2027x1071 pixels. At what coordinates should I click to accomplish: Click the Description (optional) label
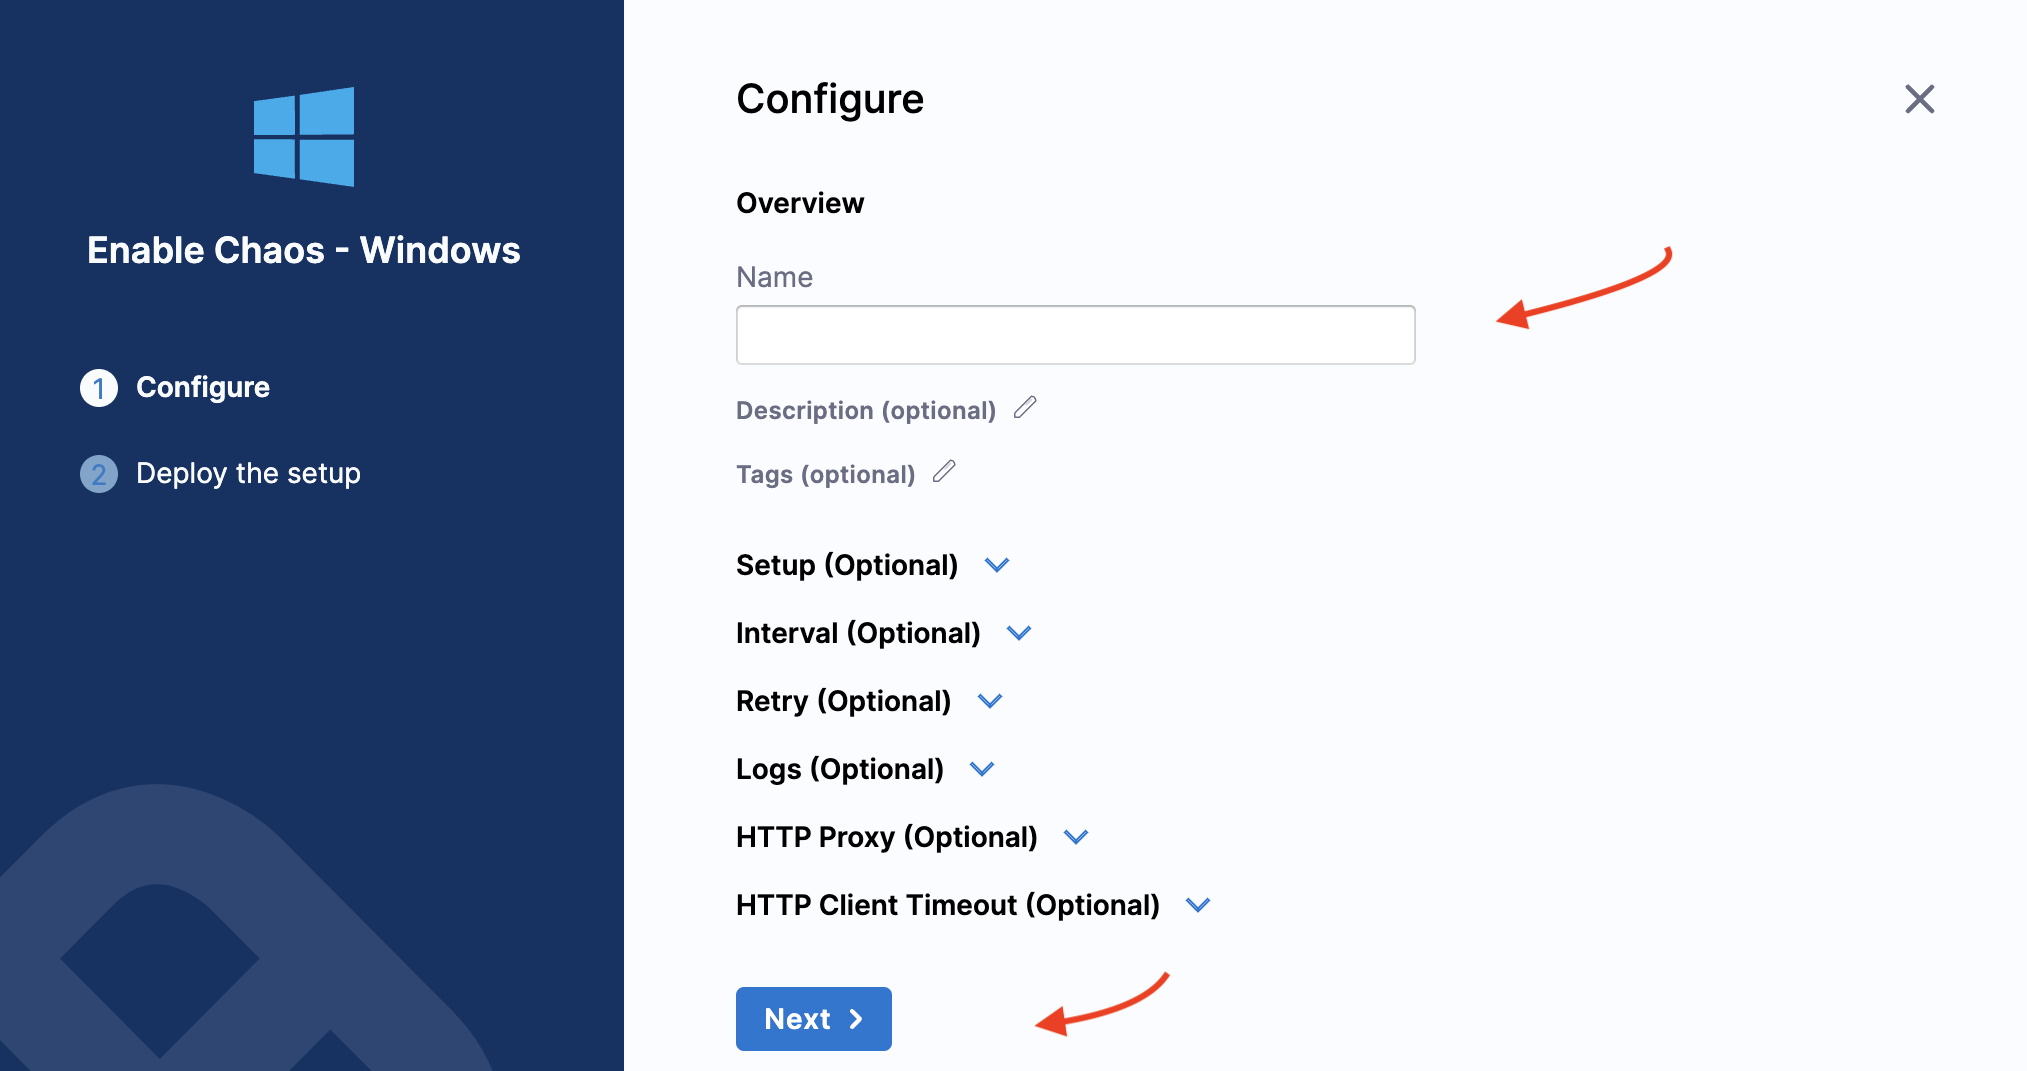(866, 411)
